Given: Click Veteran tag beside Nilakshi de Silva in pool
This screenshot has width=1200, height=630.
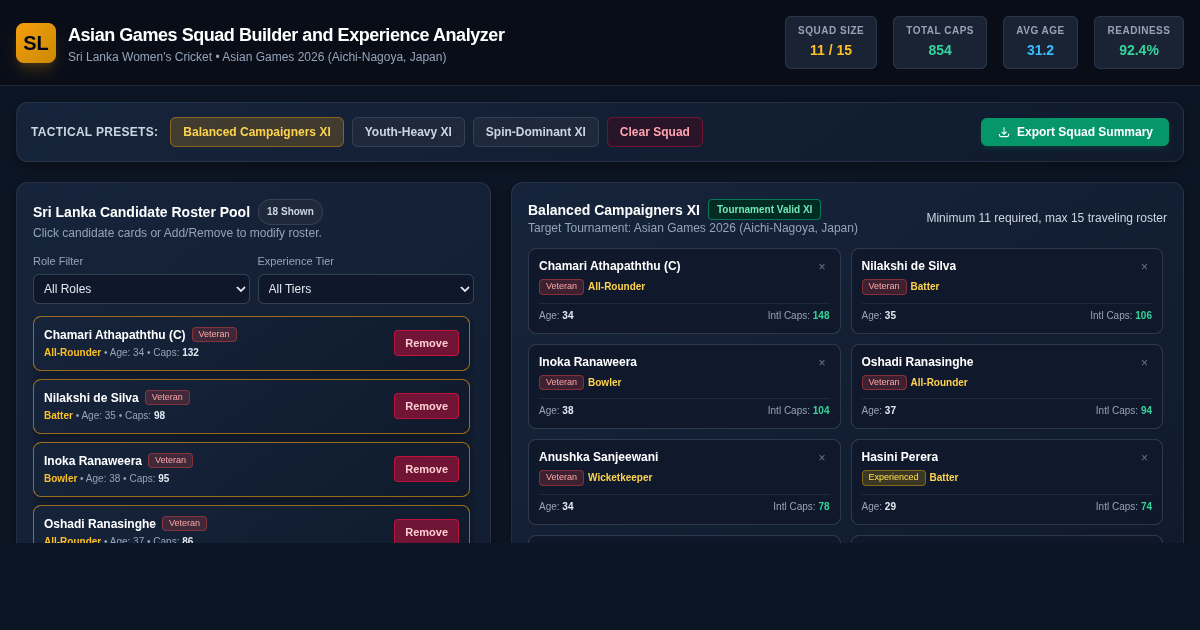Looking at the screenshot, I should tap(167, 397).
